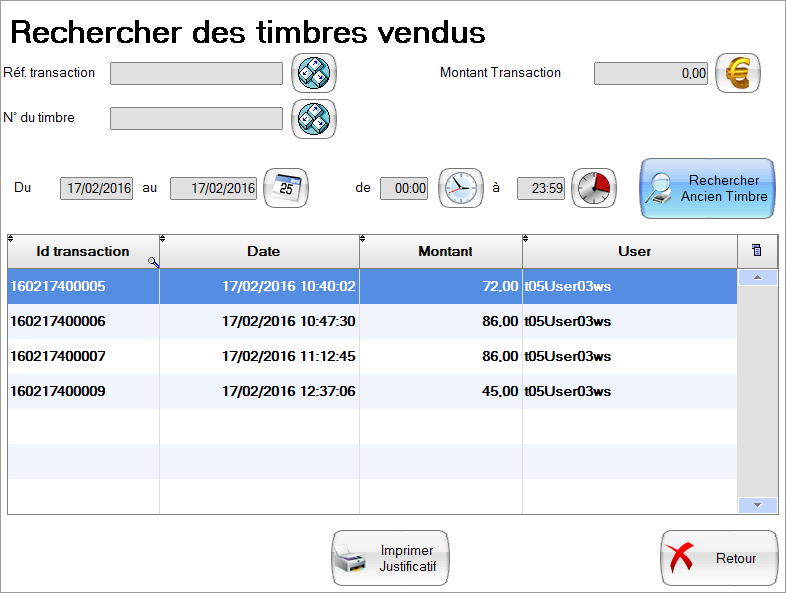Click the Réf. transaction input field

pos(196,73)
